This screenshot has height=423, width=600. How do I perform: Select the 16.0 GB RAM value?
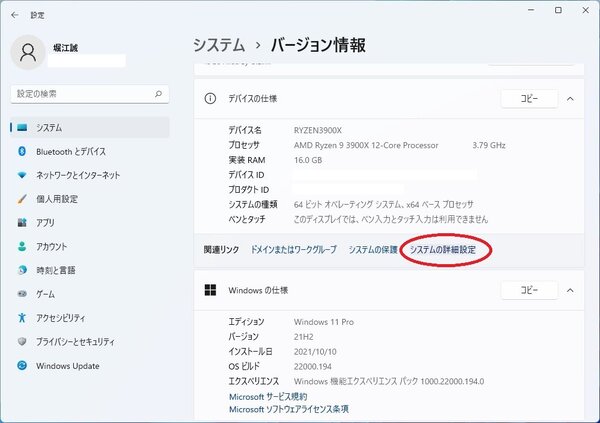308,160
